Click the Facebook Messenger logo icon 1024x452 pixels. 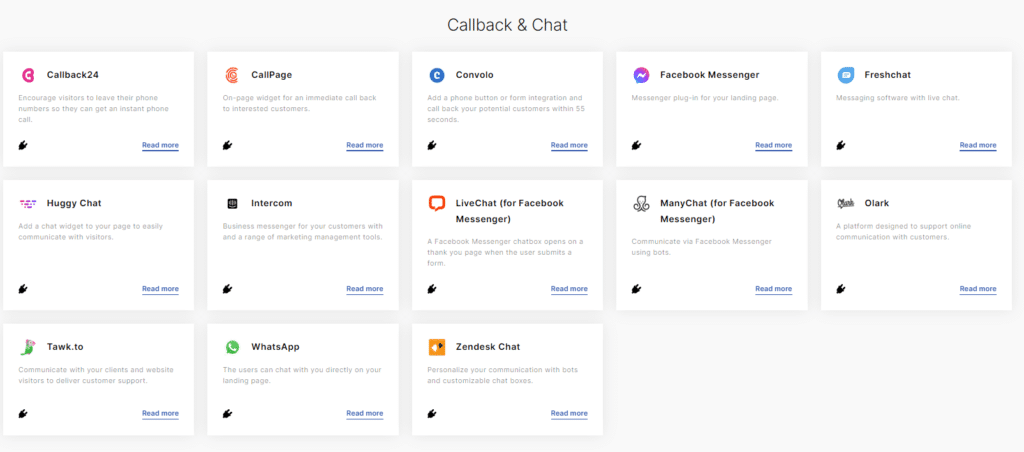pos(641,75)
